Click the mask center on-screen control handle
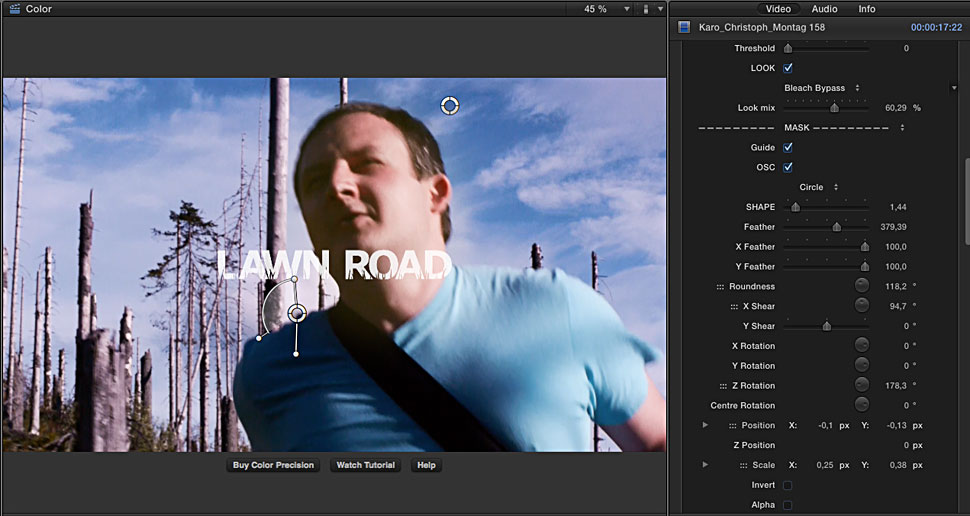Image resolution: width=970 pixels, height=516 pixels. click(296, 314)
